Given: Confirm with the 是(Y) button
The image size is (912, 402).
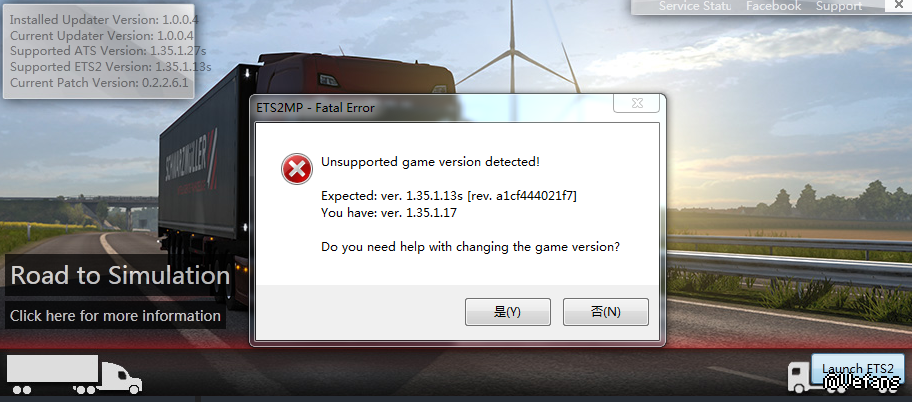Looking at the screenshot, I should click(507, 312).
